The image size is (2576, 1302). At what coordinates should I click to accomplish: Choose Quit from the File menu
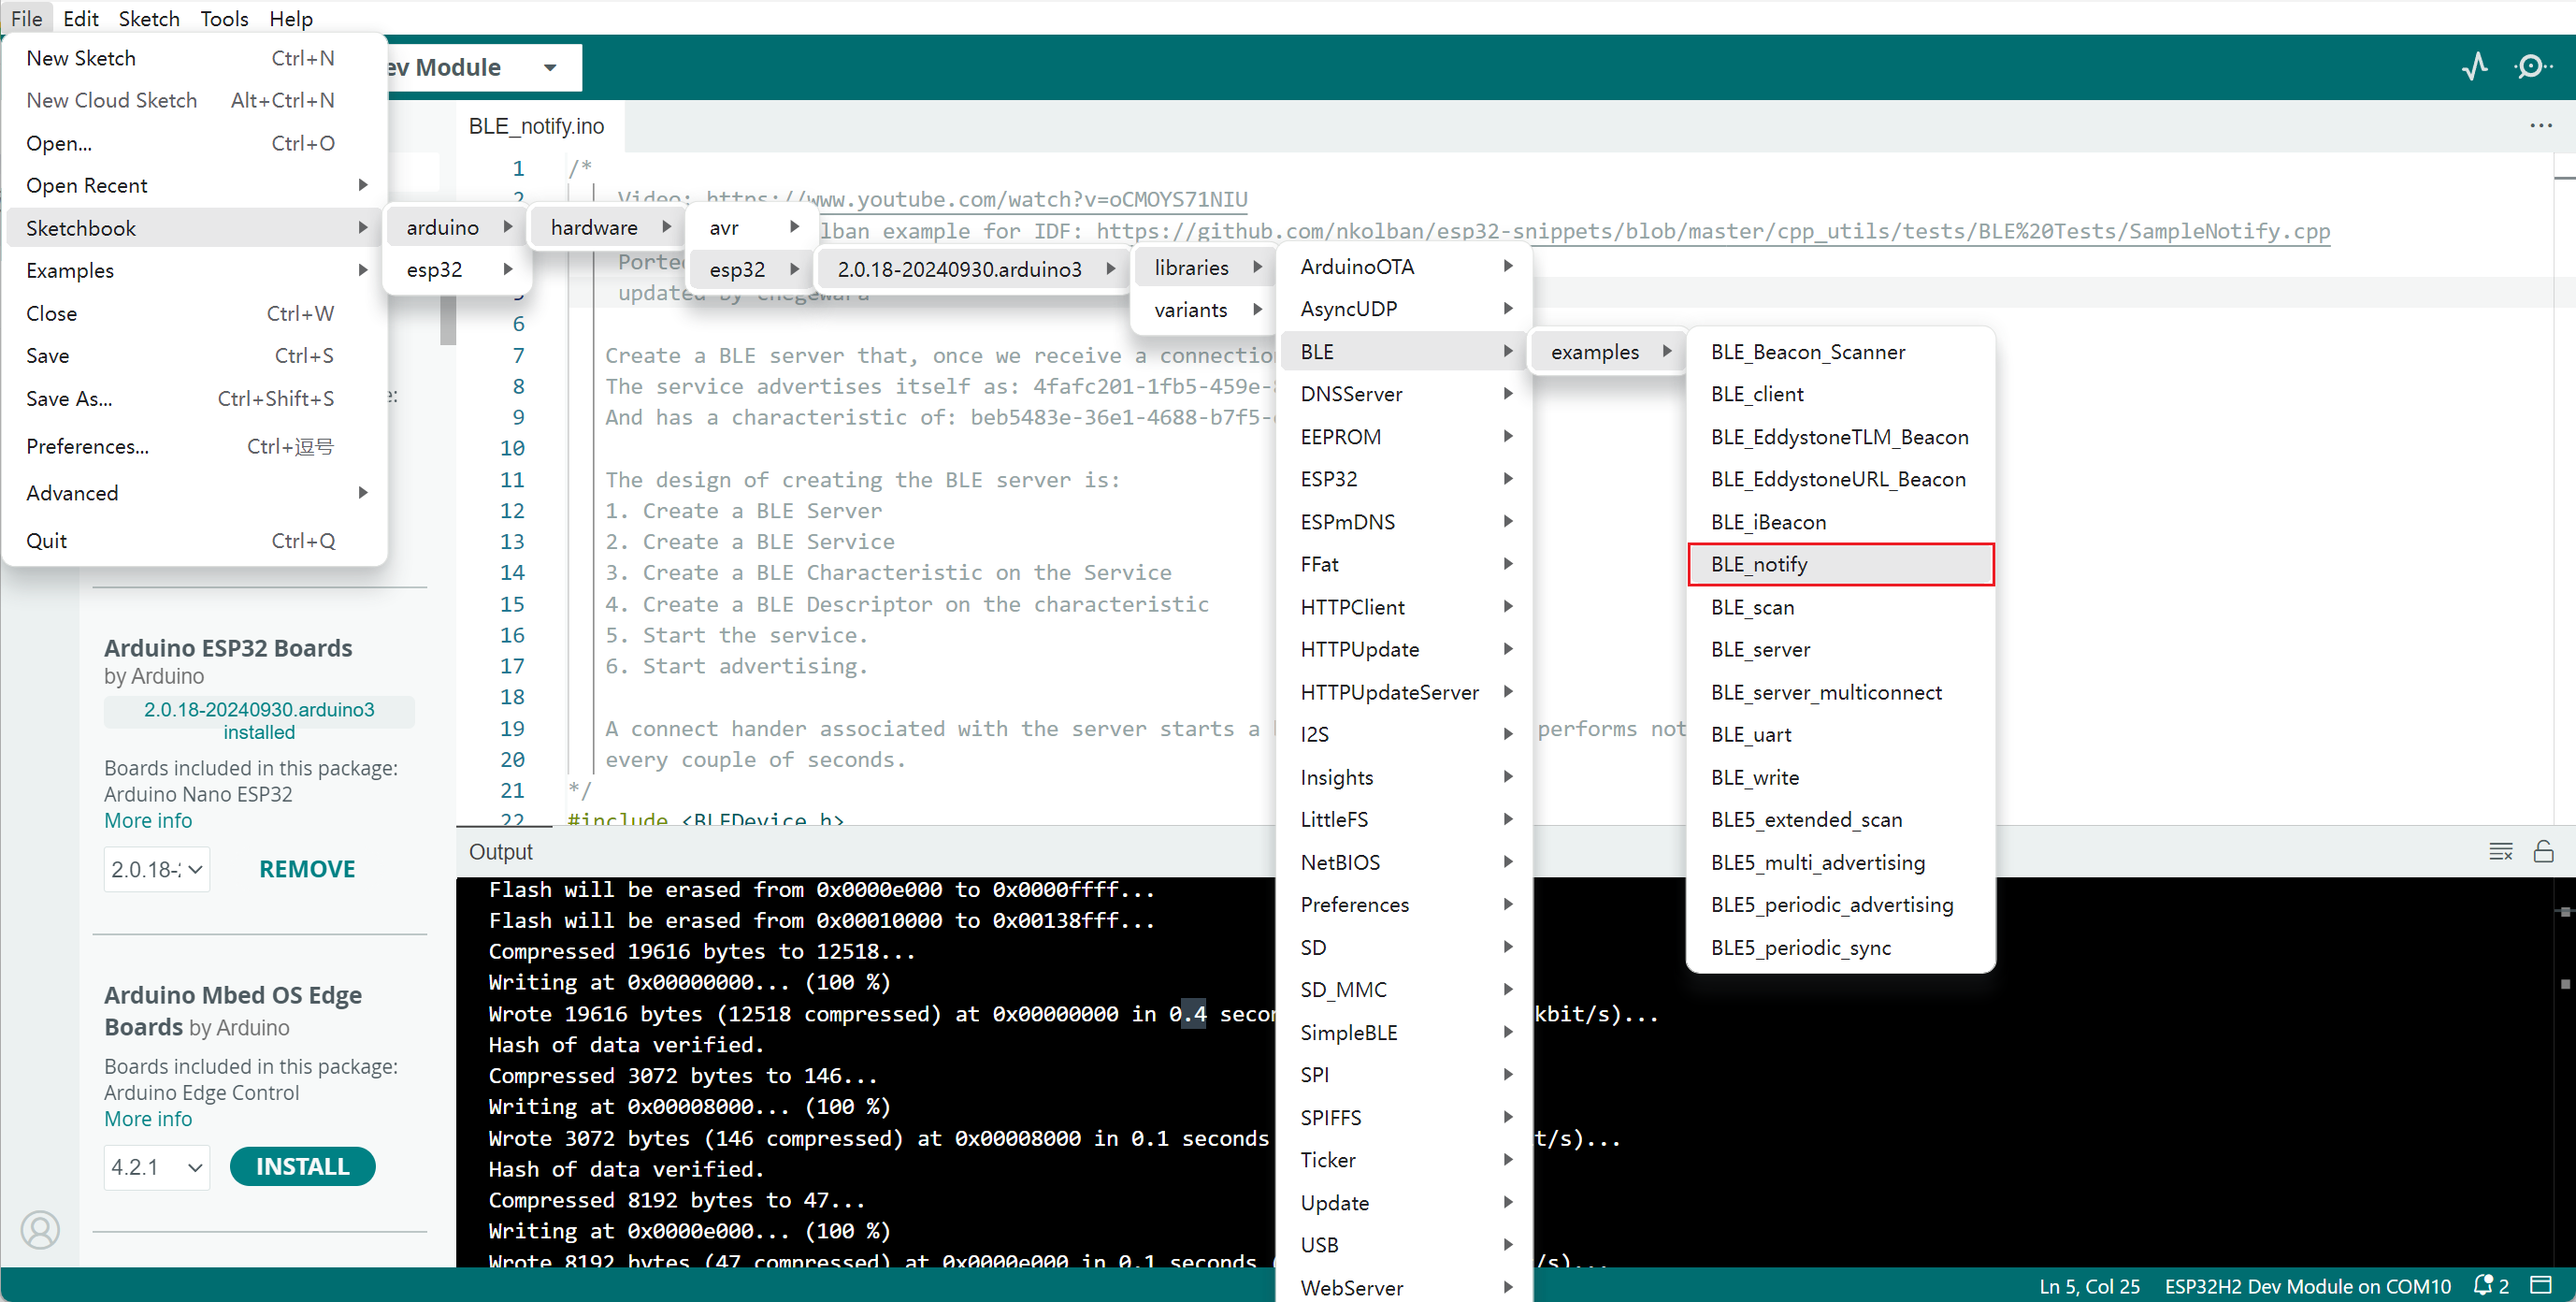tap(196, 541)
